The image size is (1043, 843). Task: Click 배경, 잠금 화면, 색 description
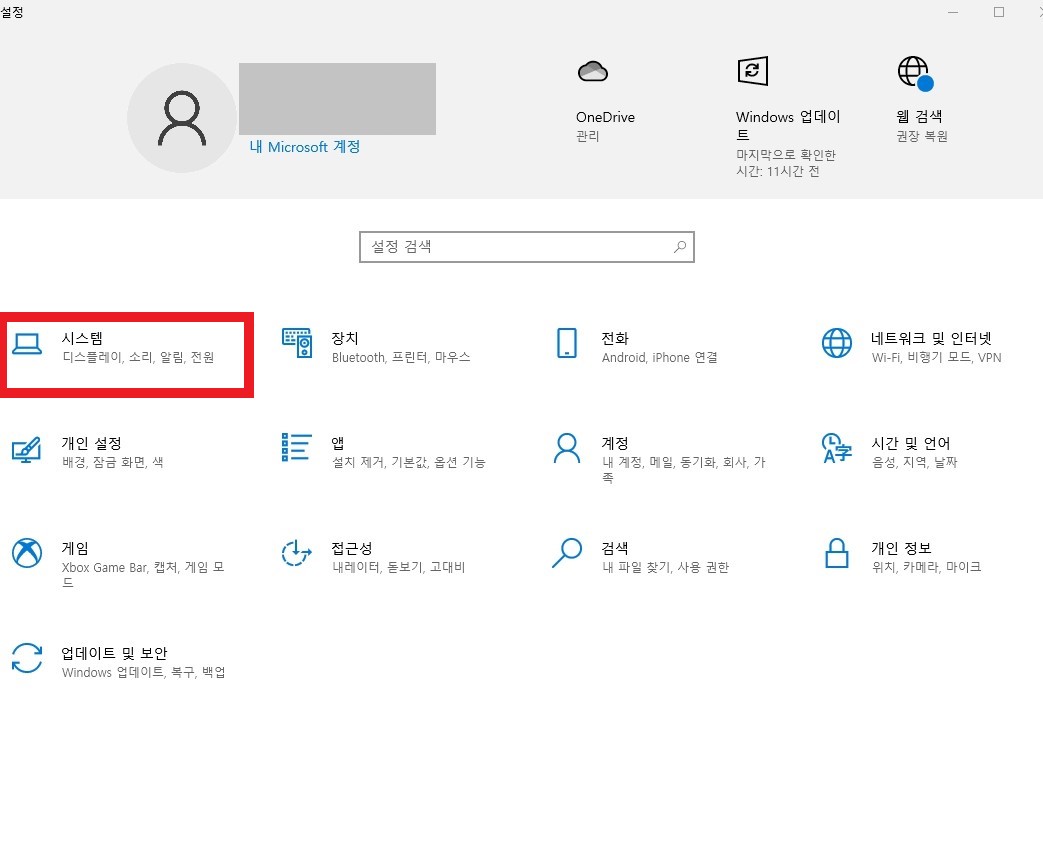coord(113,462)
